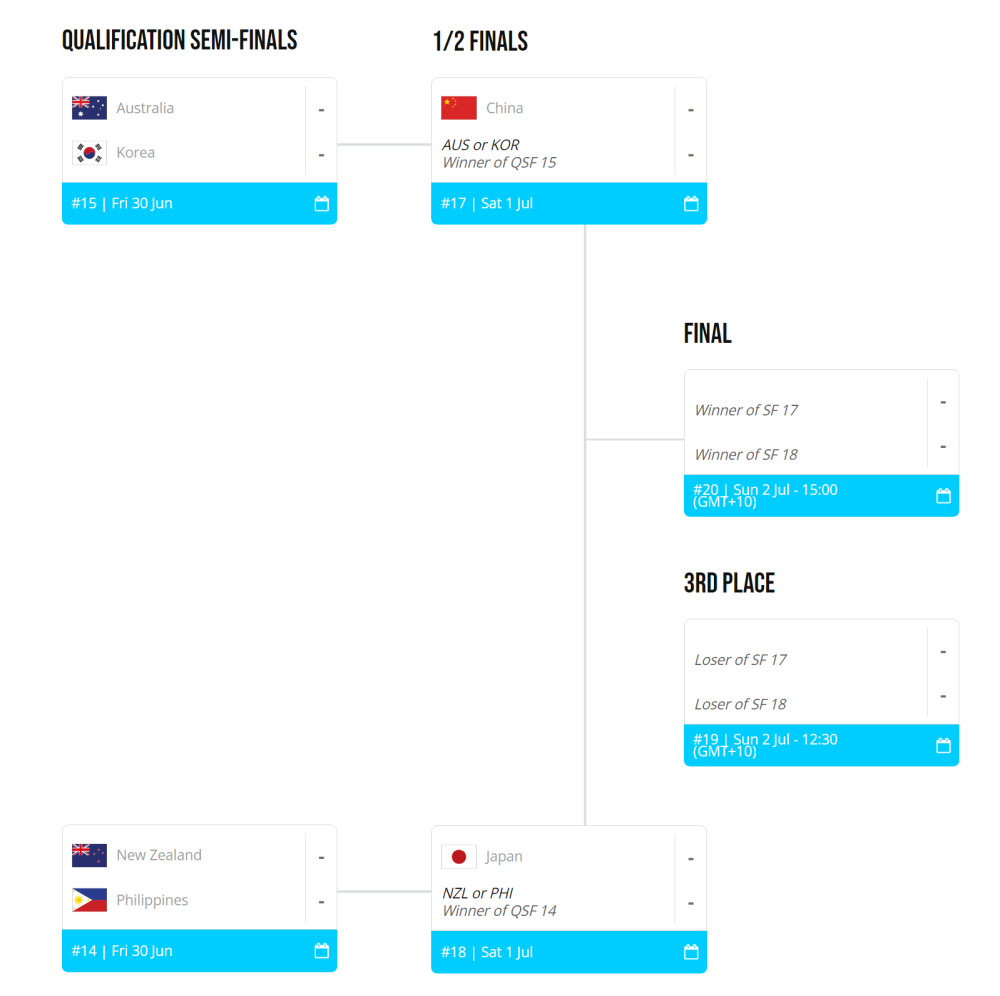Click the Philippines flag
Screen dimensions: 1000x996
click(89, 900)
